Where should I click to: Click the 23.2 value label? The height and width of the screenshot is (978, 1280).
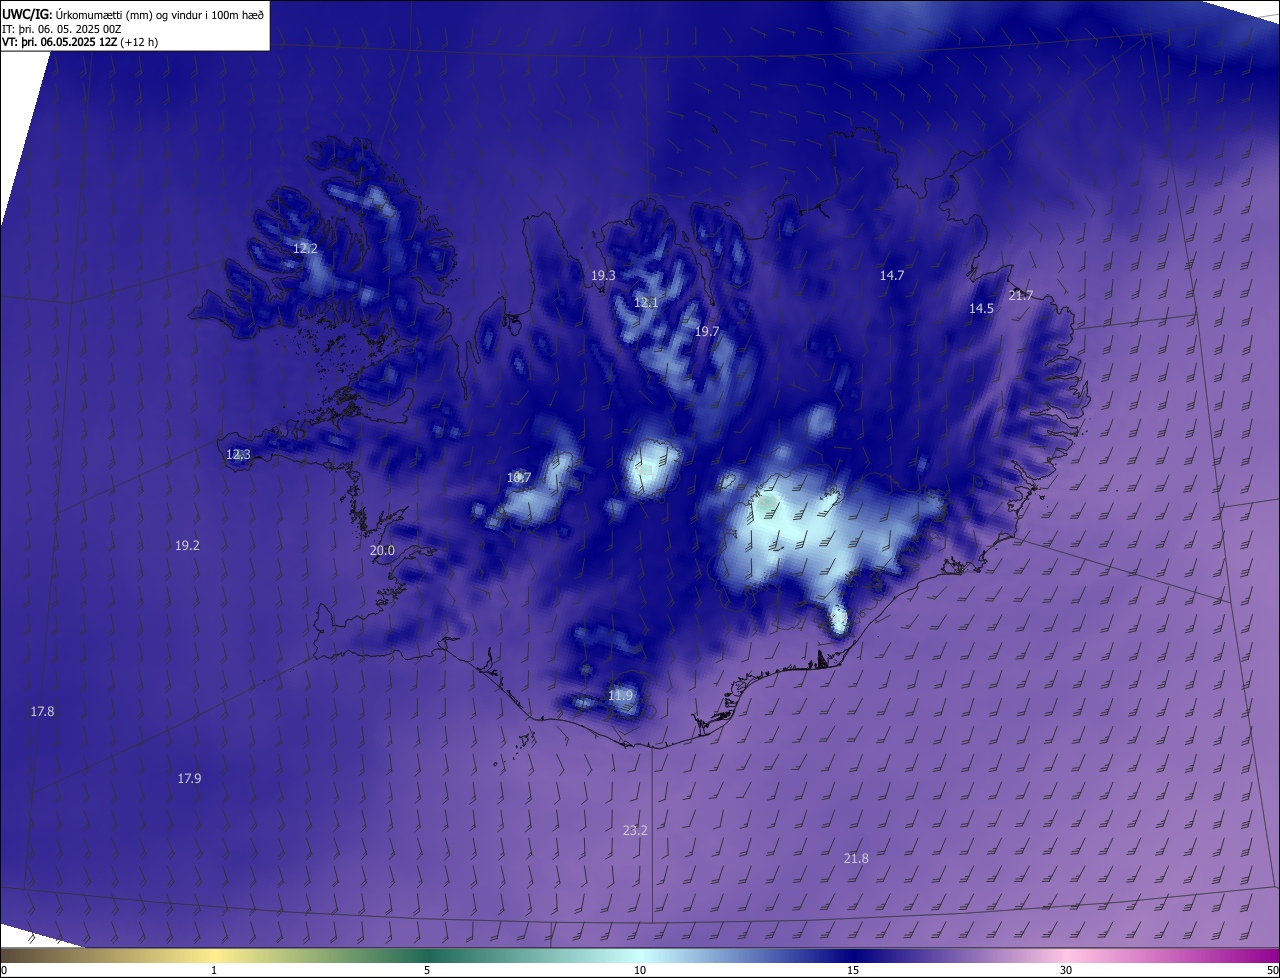point(635,830)
